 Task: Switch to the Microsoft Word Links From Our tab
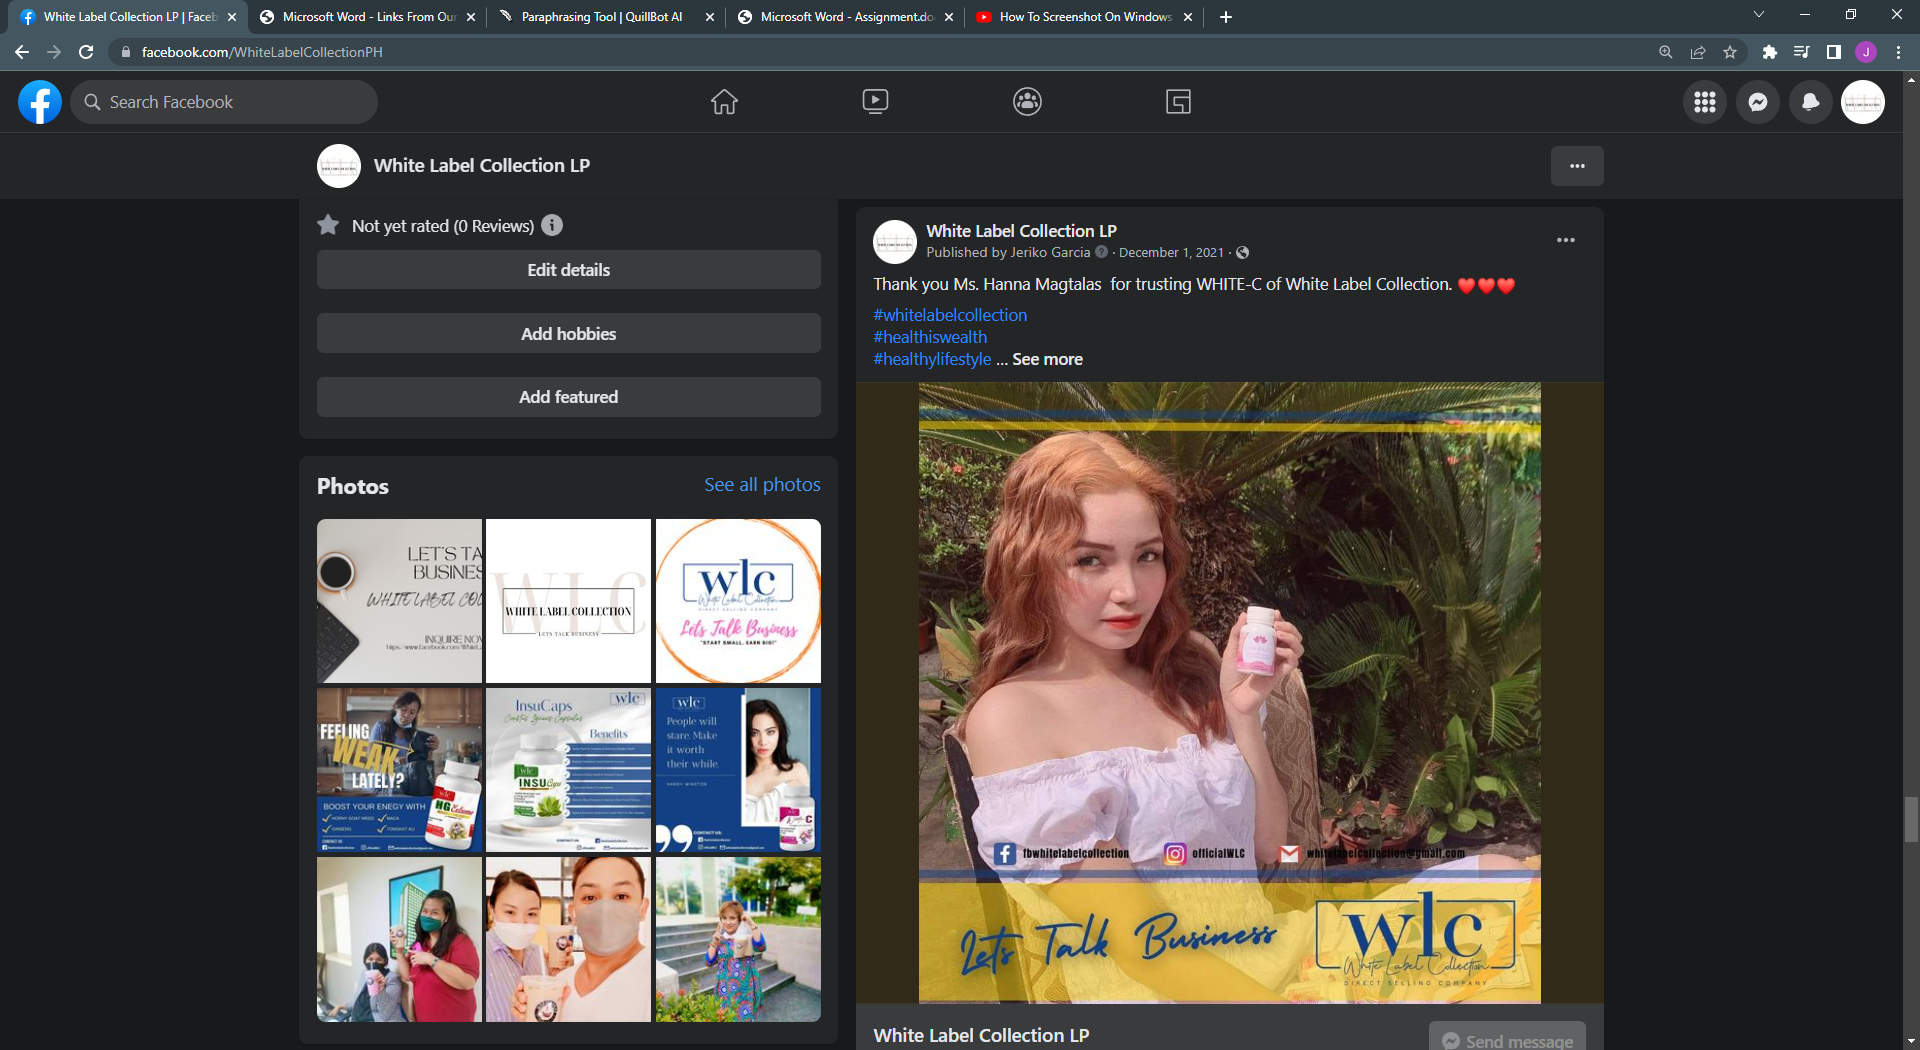pos(368,17)
